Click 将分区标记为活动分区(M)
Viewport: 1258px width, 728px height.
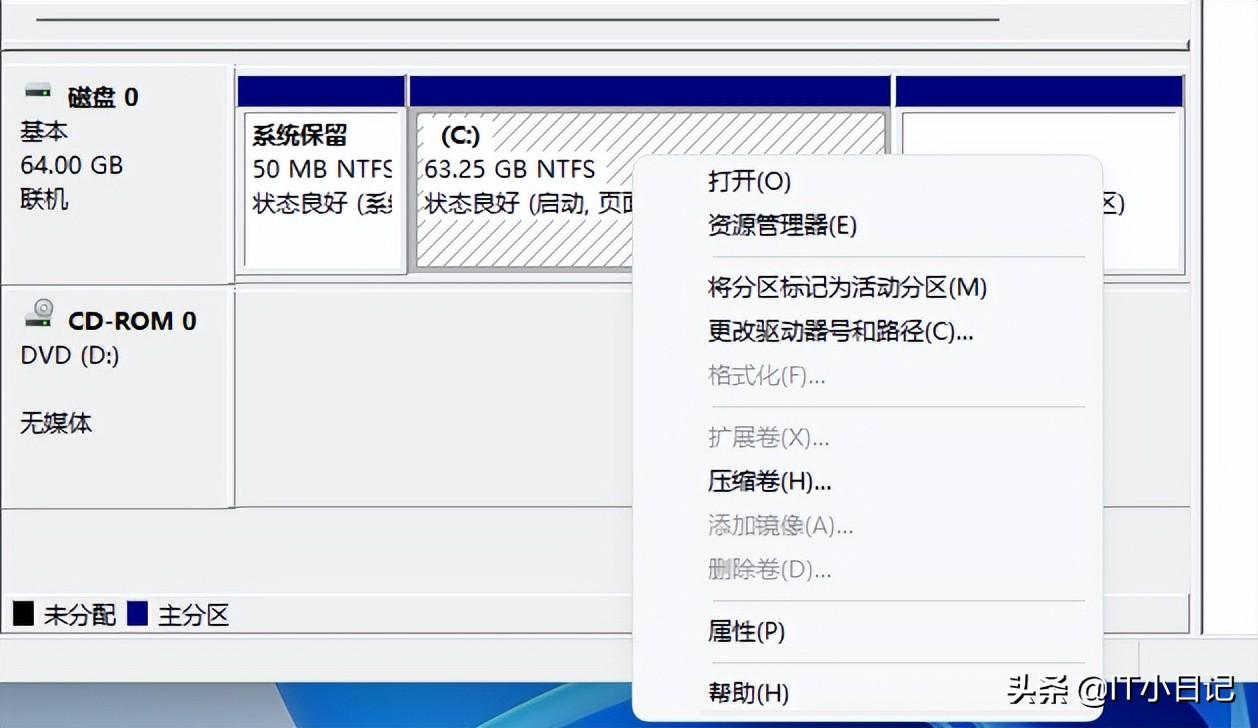coord(847,288)
